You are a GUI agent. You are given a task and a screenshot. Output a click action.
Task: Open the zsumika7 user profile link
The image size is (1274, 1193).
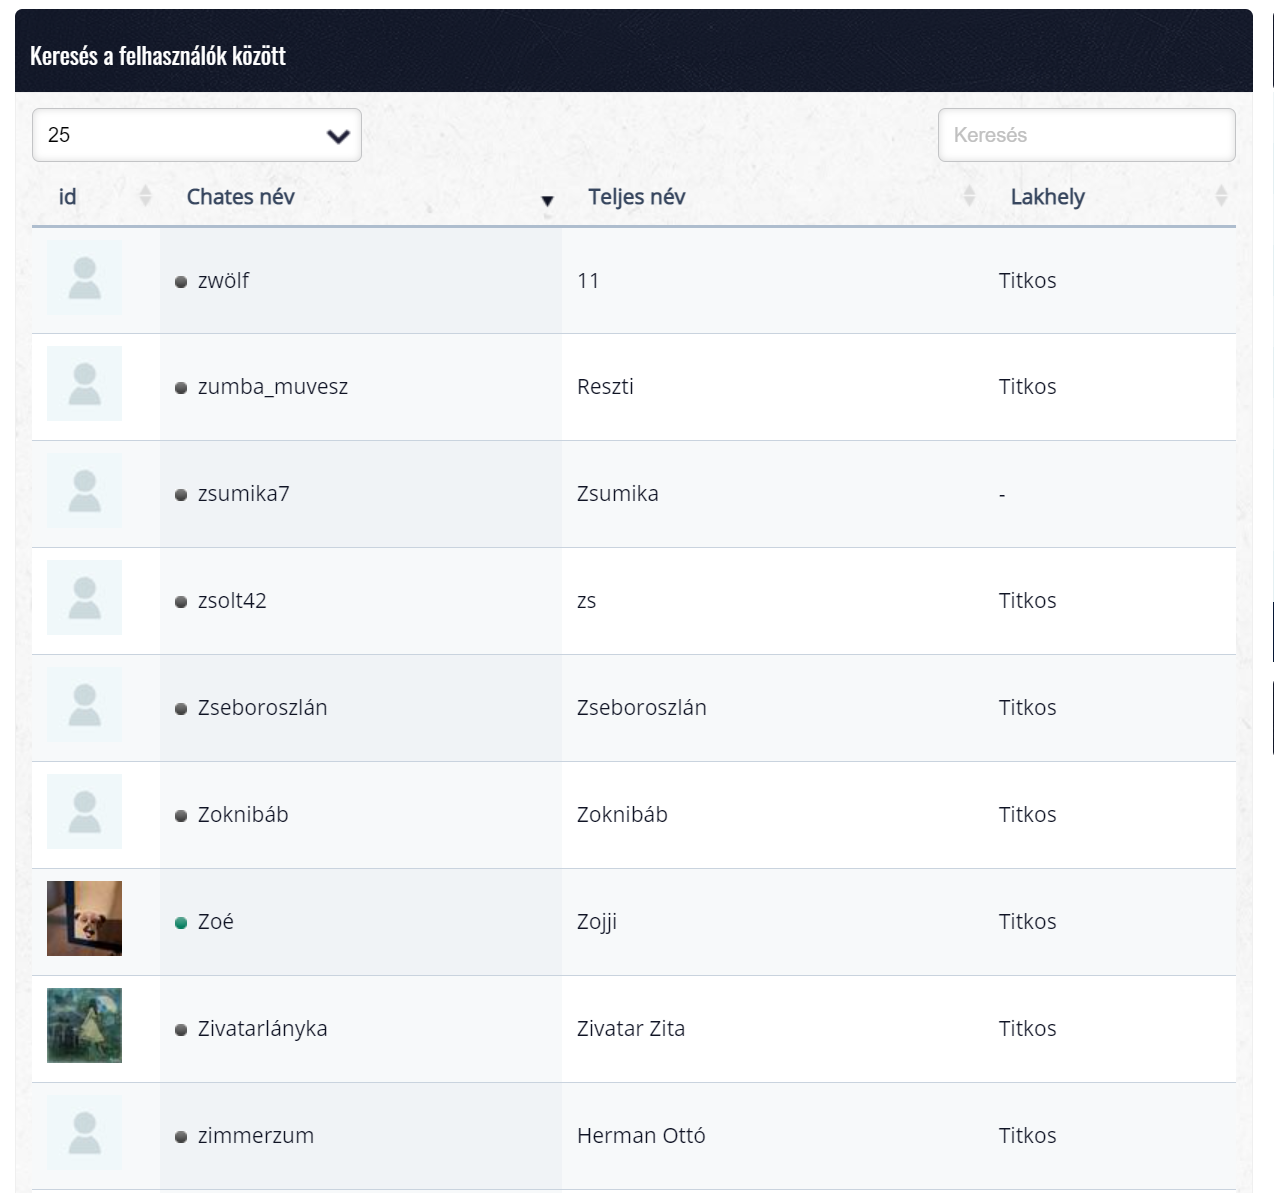(243, 494)
